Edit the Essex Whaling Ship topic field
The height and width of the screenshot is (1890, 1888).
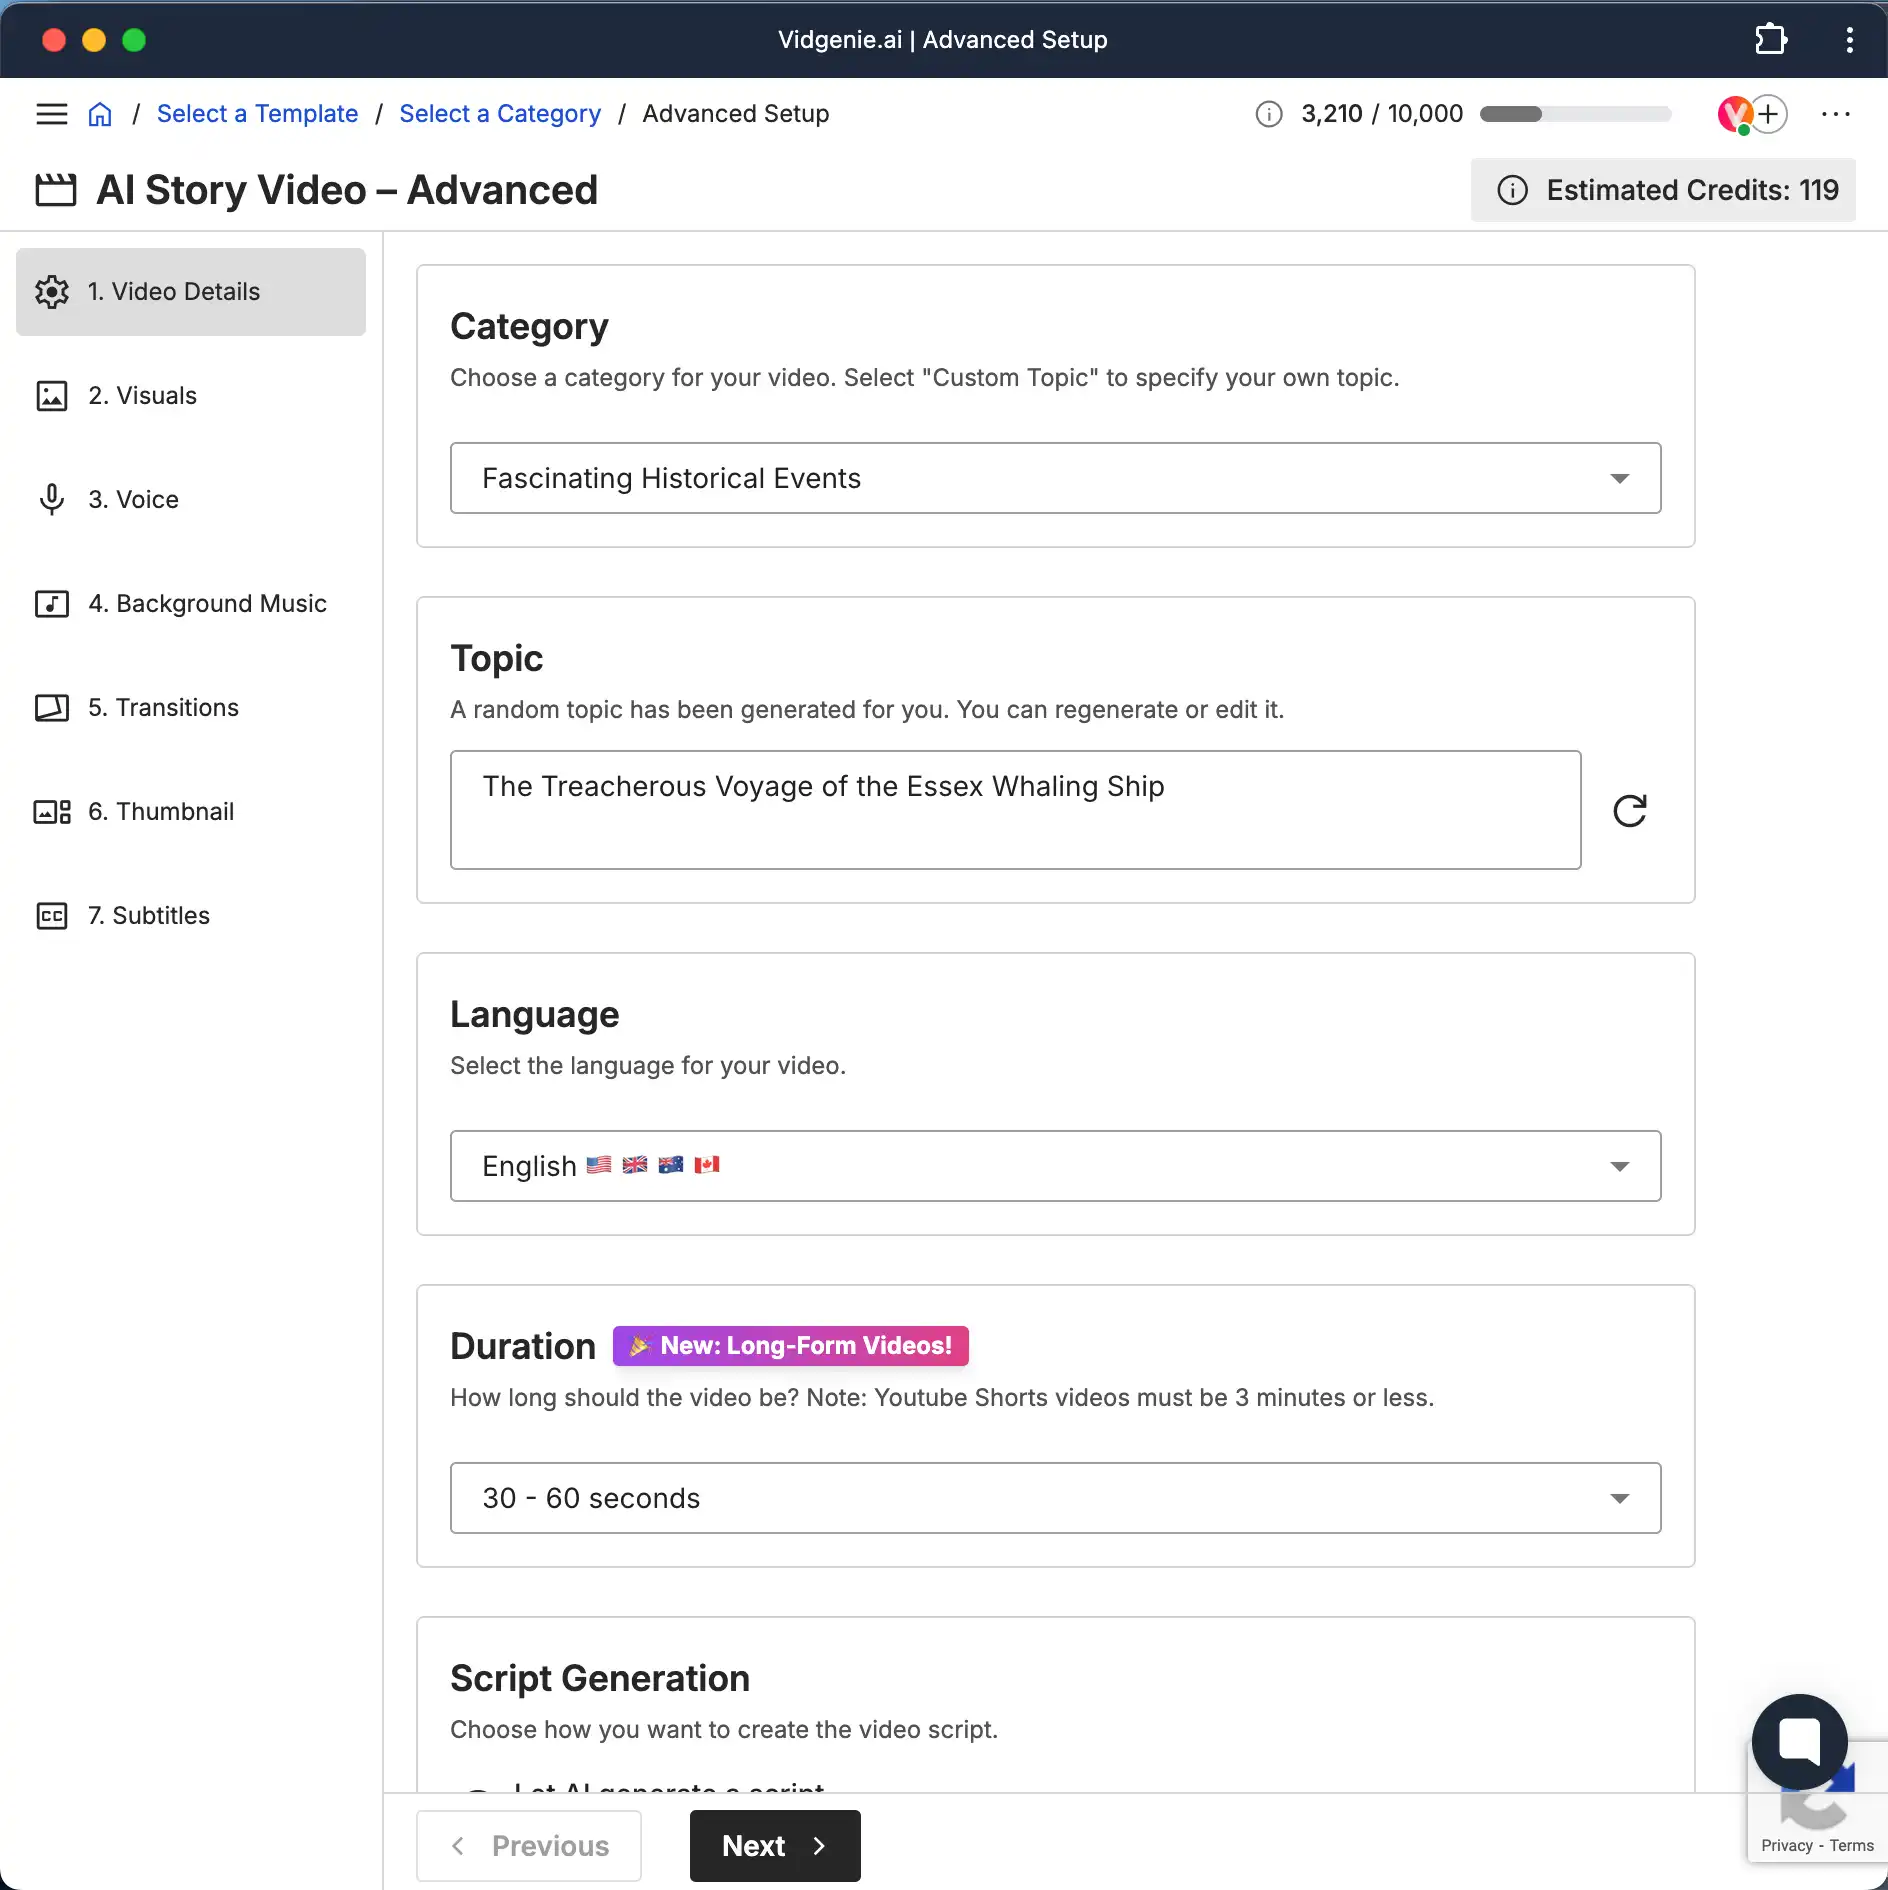(x=1015, y=810)
